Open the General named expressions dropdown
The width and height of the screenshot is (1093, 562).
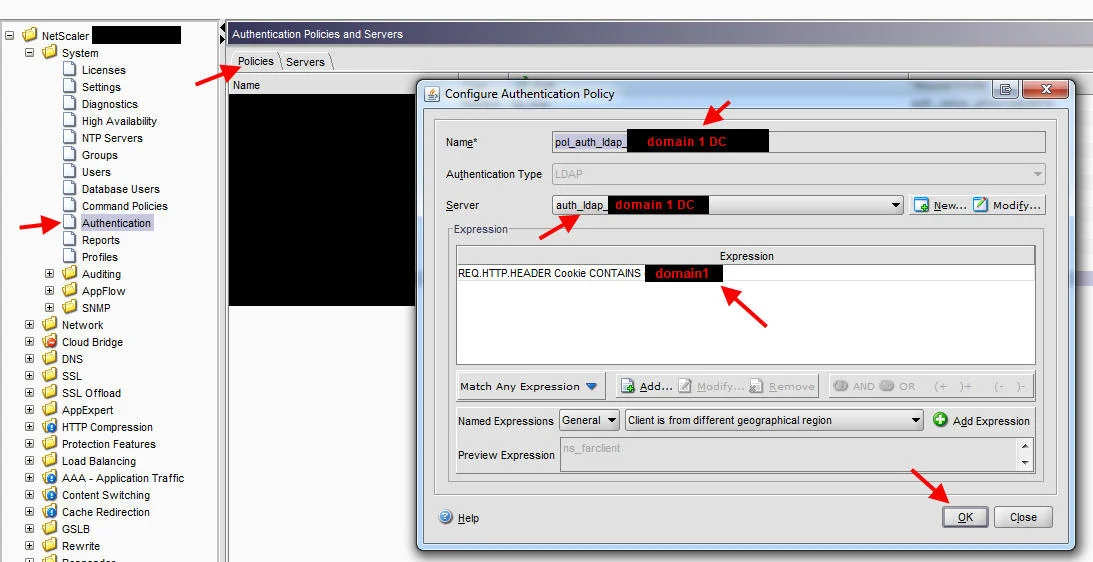coord(611,420)
